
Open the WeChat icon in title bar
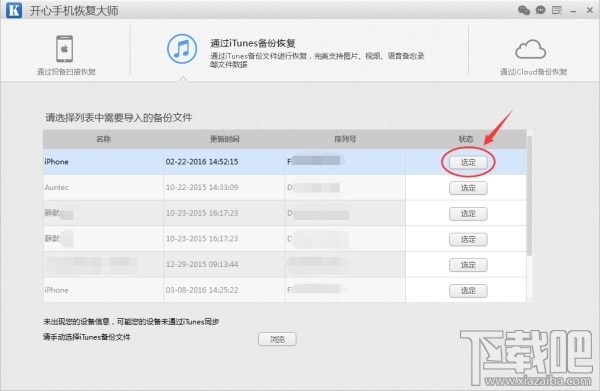tap(523, 10)
